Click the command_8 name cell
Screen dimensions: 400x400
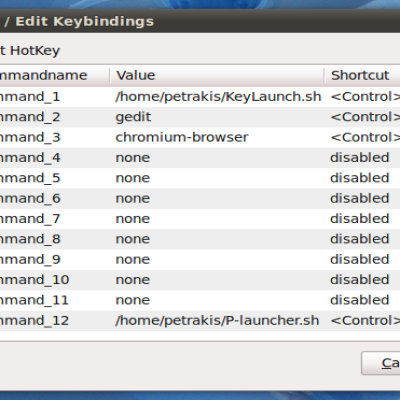point(30,239)
